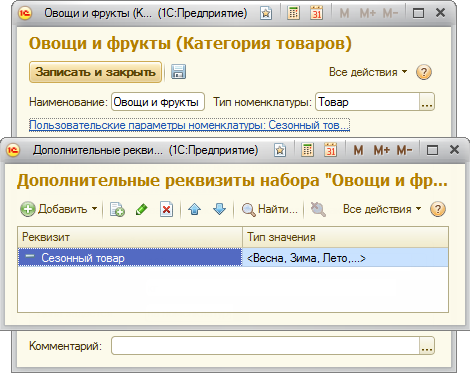Select the Сезонный товар row
This screenshot has height=373, width=470.
(x=233, y=258)
